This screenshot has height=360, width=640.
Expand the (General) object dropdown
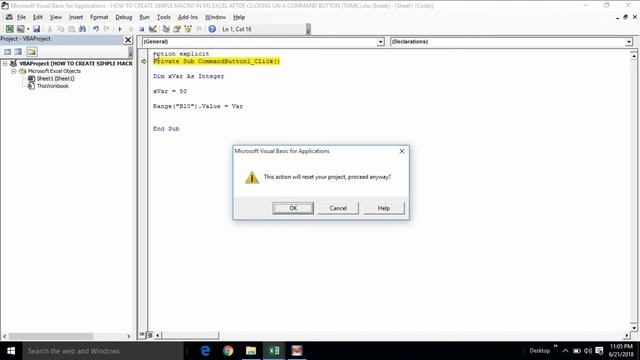pyautogui.click(x=380, y=42)
